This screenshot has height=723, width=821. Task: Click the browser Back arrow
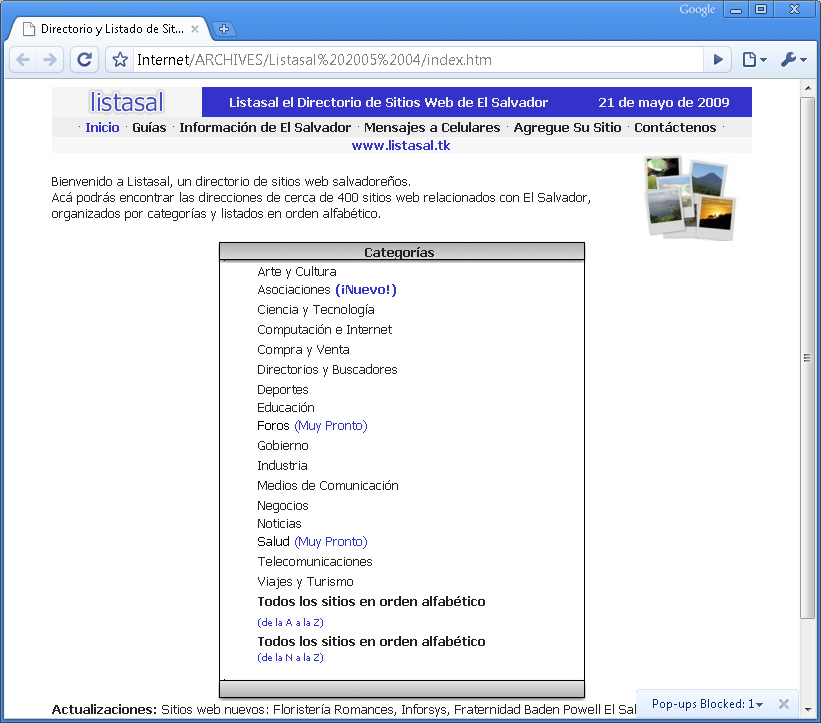tap(24, 60)
